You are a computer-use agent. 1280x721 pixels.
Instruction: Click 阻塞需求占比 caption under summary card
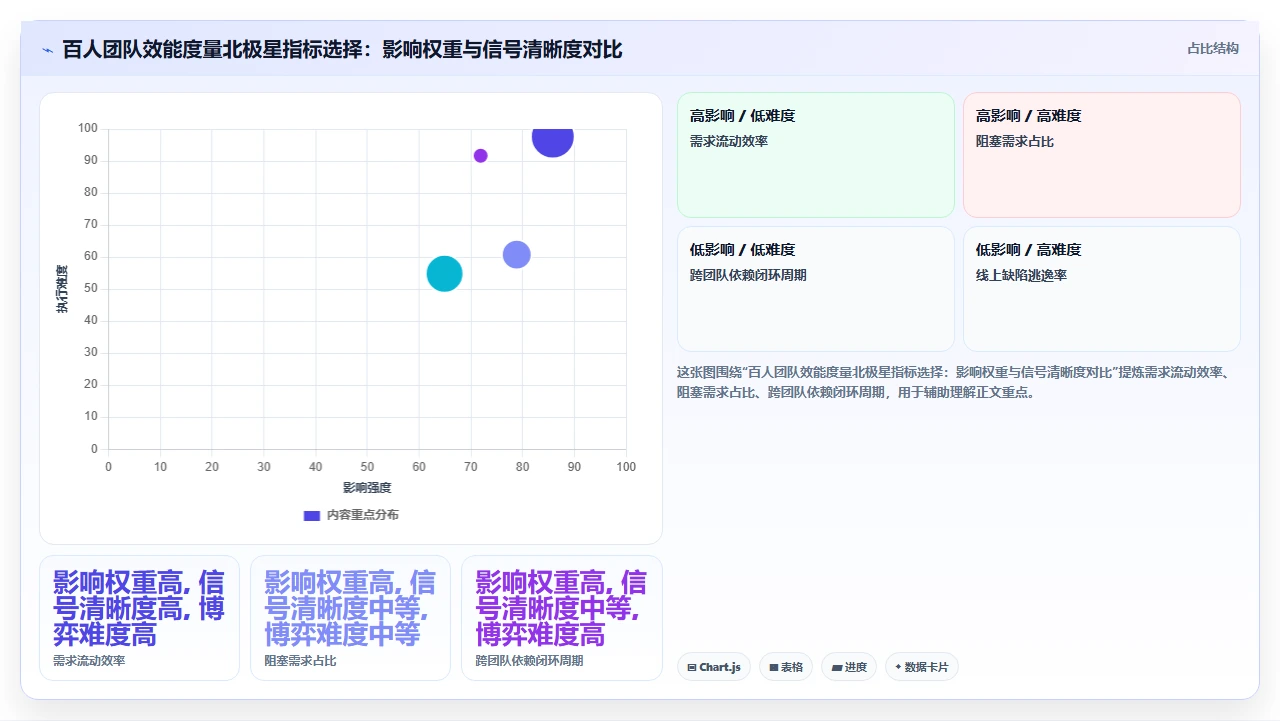coord(300,661)
